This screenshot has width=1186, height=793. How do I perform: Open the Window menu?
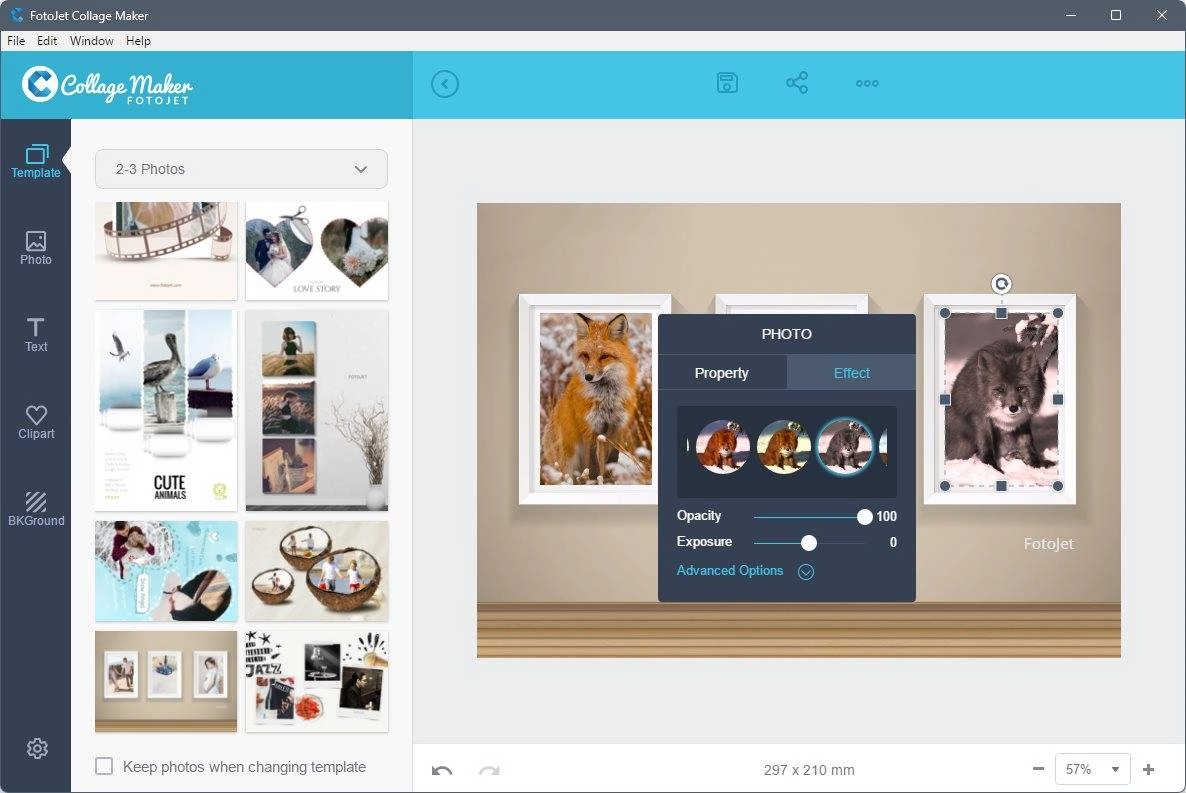pyautogui.click(x=92, y=41)
